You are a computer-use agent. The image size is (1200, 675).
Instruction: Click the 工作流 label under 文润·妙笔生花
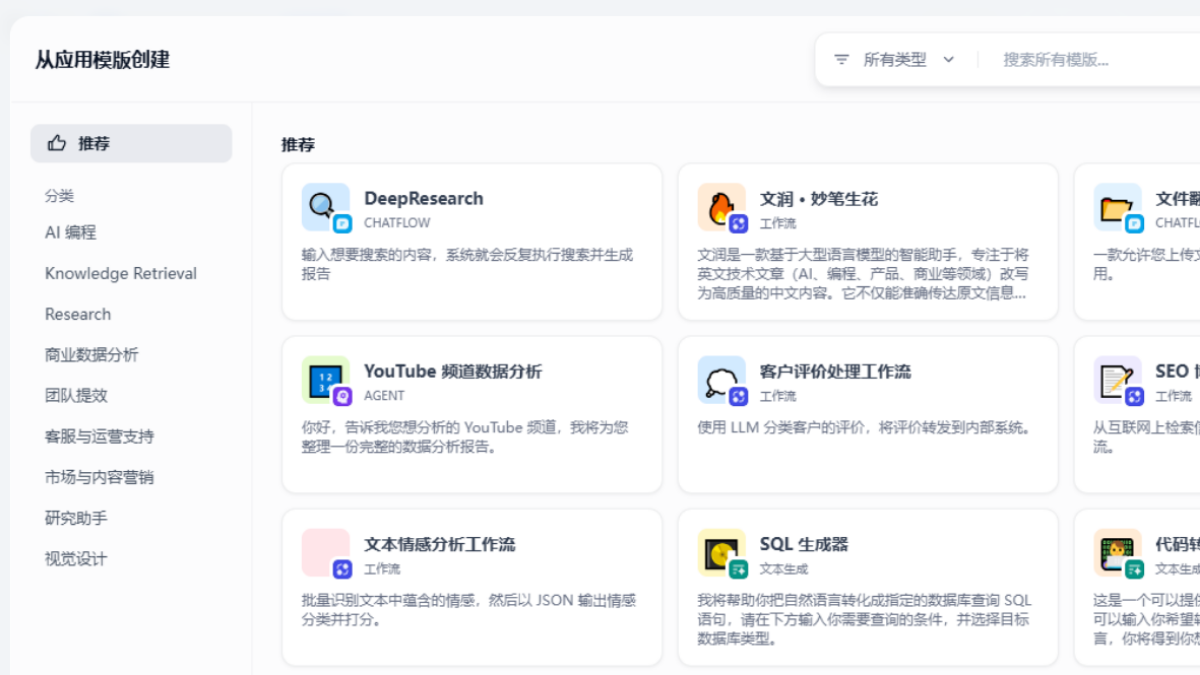[x=778, y=223]
